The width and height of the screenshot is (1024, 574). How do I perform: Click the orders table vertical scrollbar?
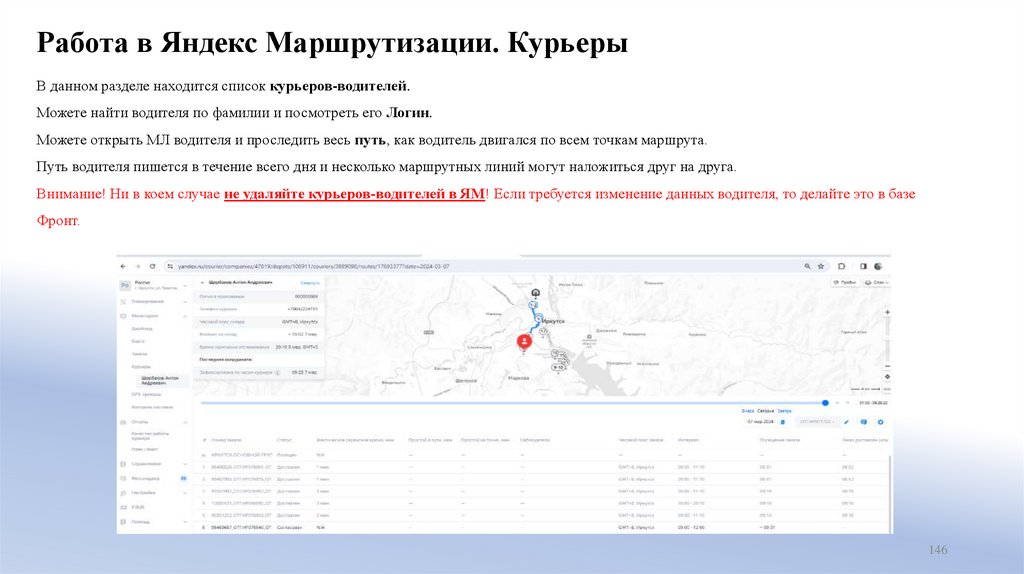889,493
